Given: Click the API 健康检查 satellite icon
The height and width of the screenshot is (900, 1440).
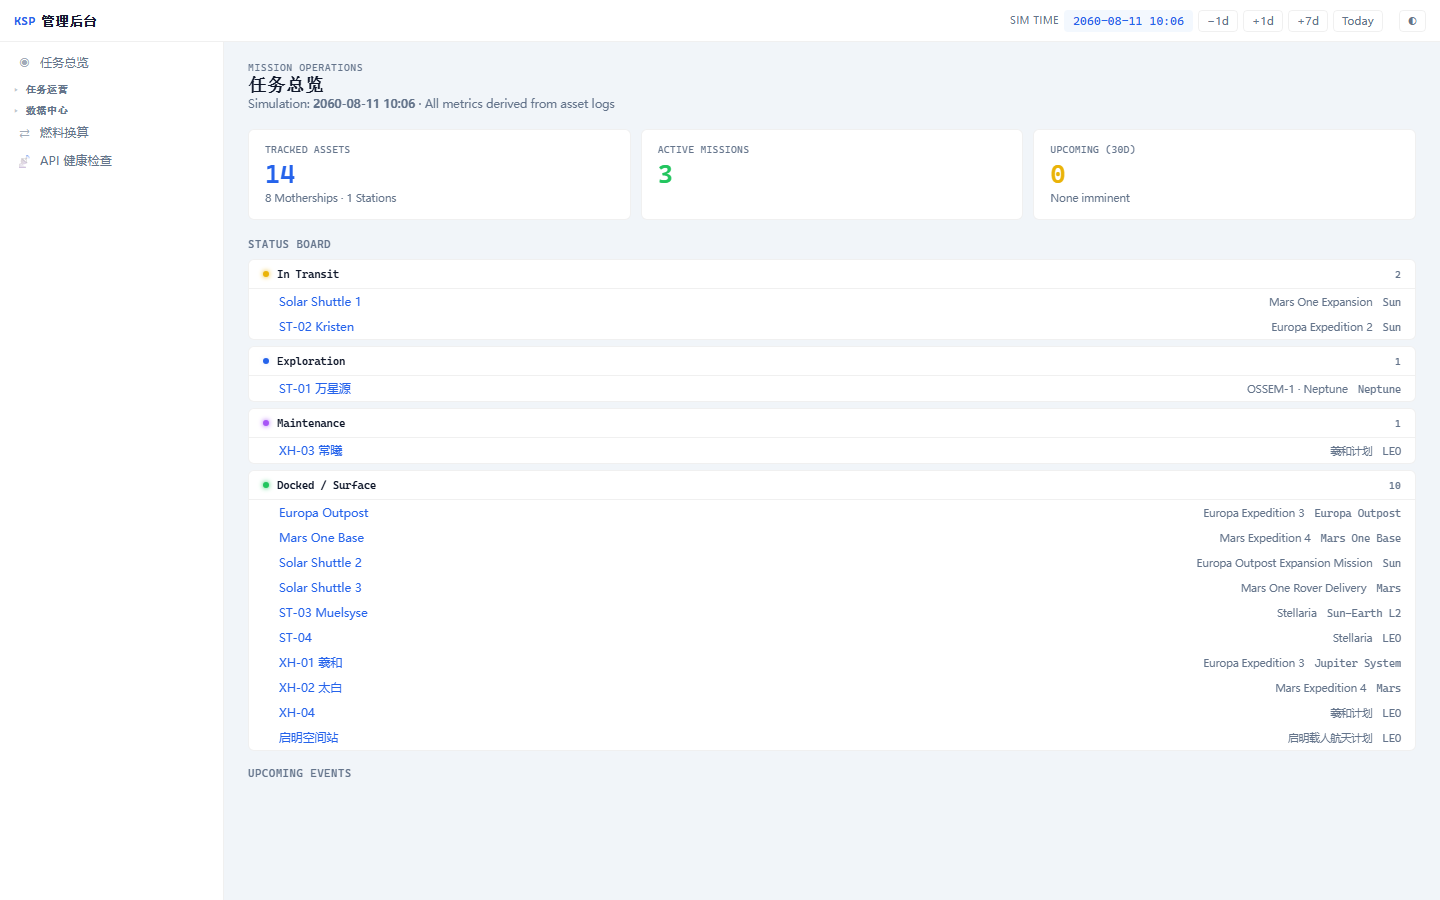Looking at the screenshot, I should pyautogui.click(x=25, y=161).
